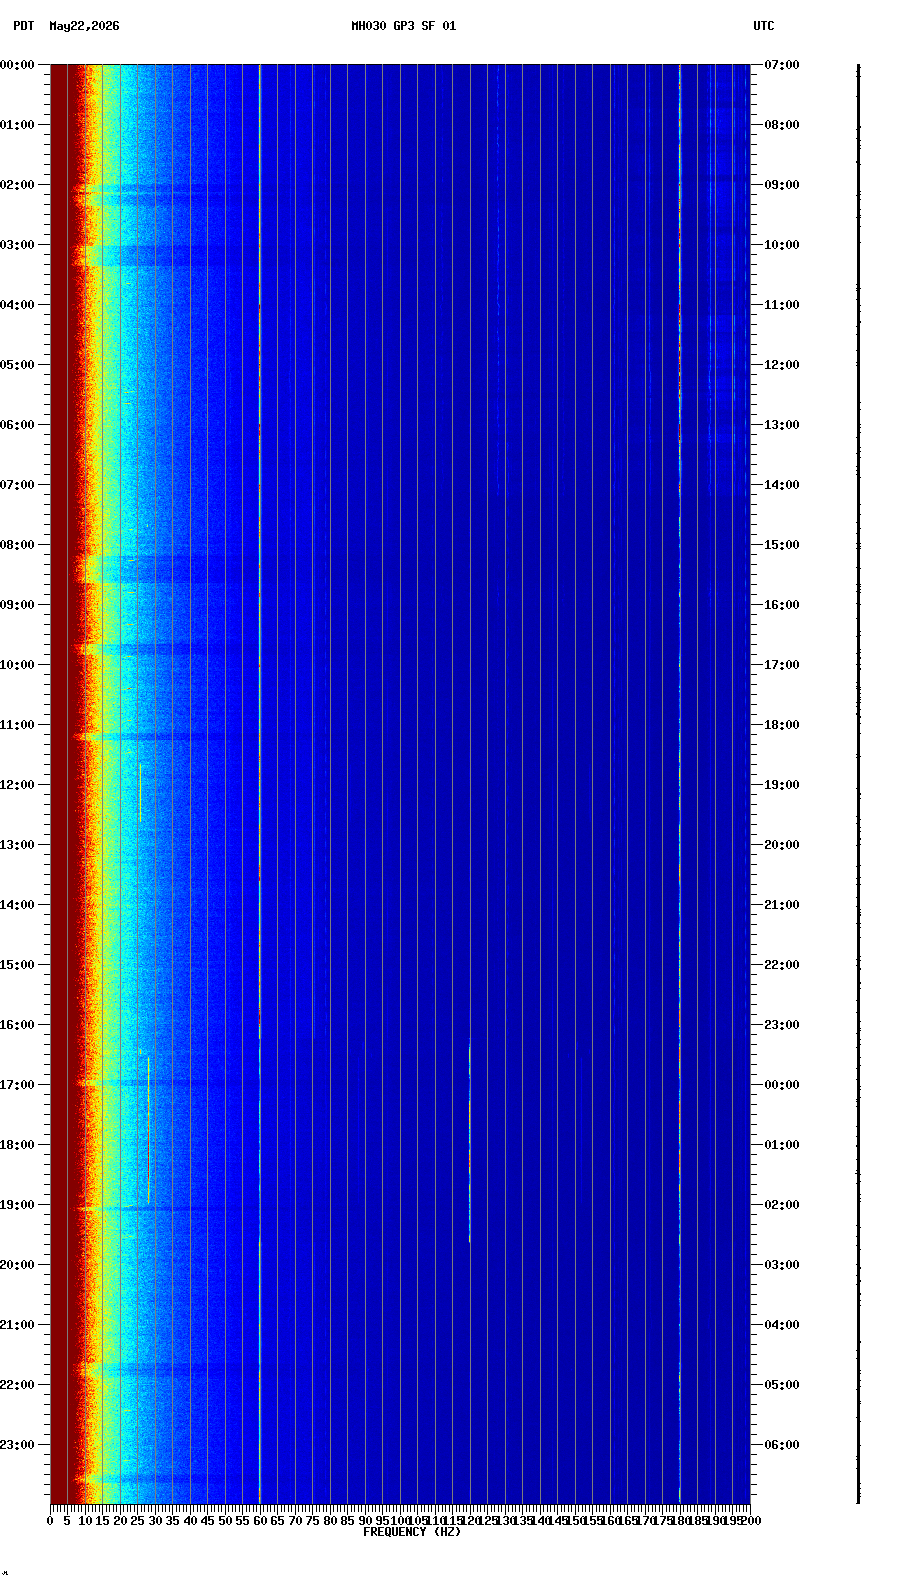Click the UTC time label '11:00' on right axis
902x1584 pixels.
pos(781,305)
